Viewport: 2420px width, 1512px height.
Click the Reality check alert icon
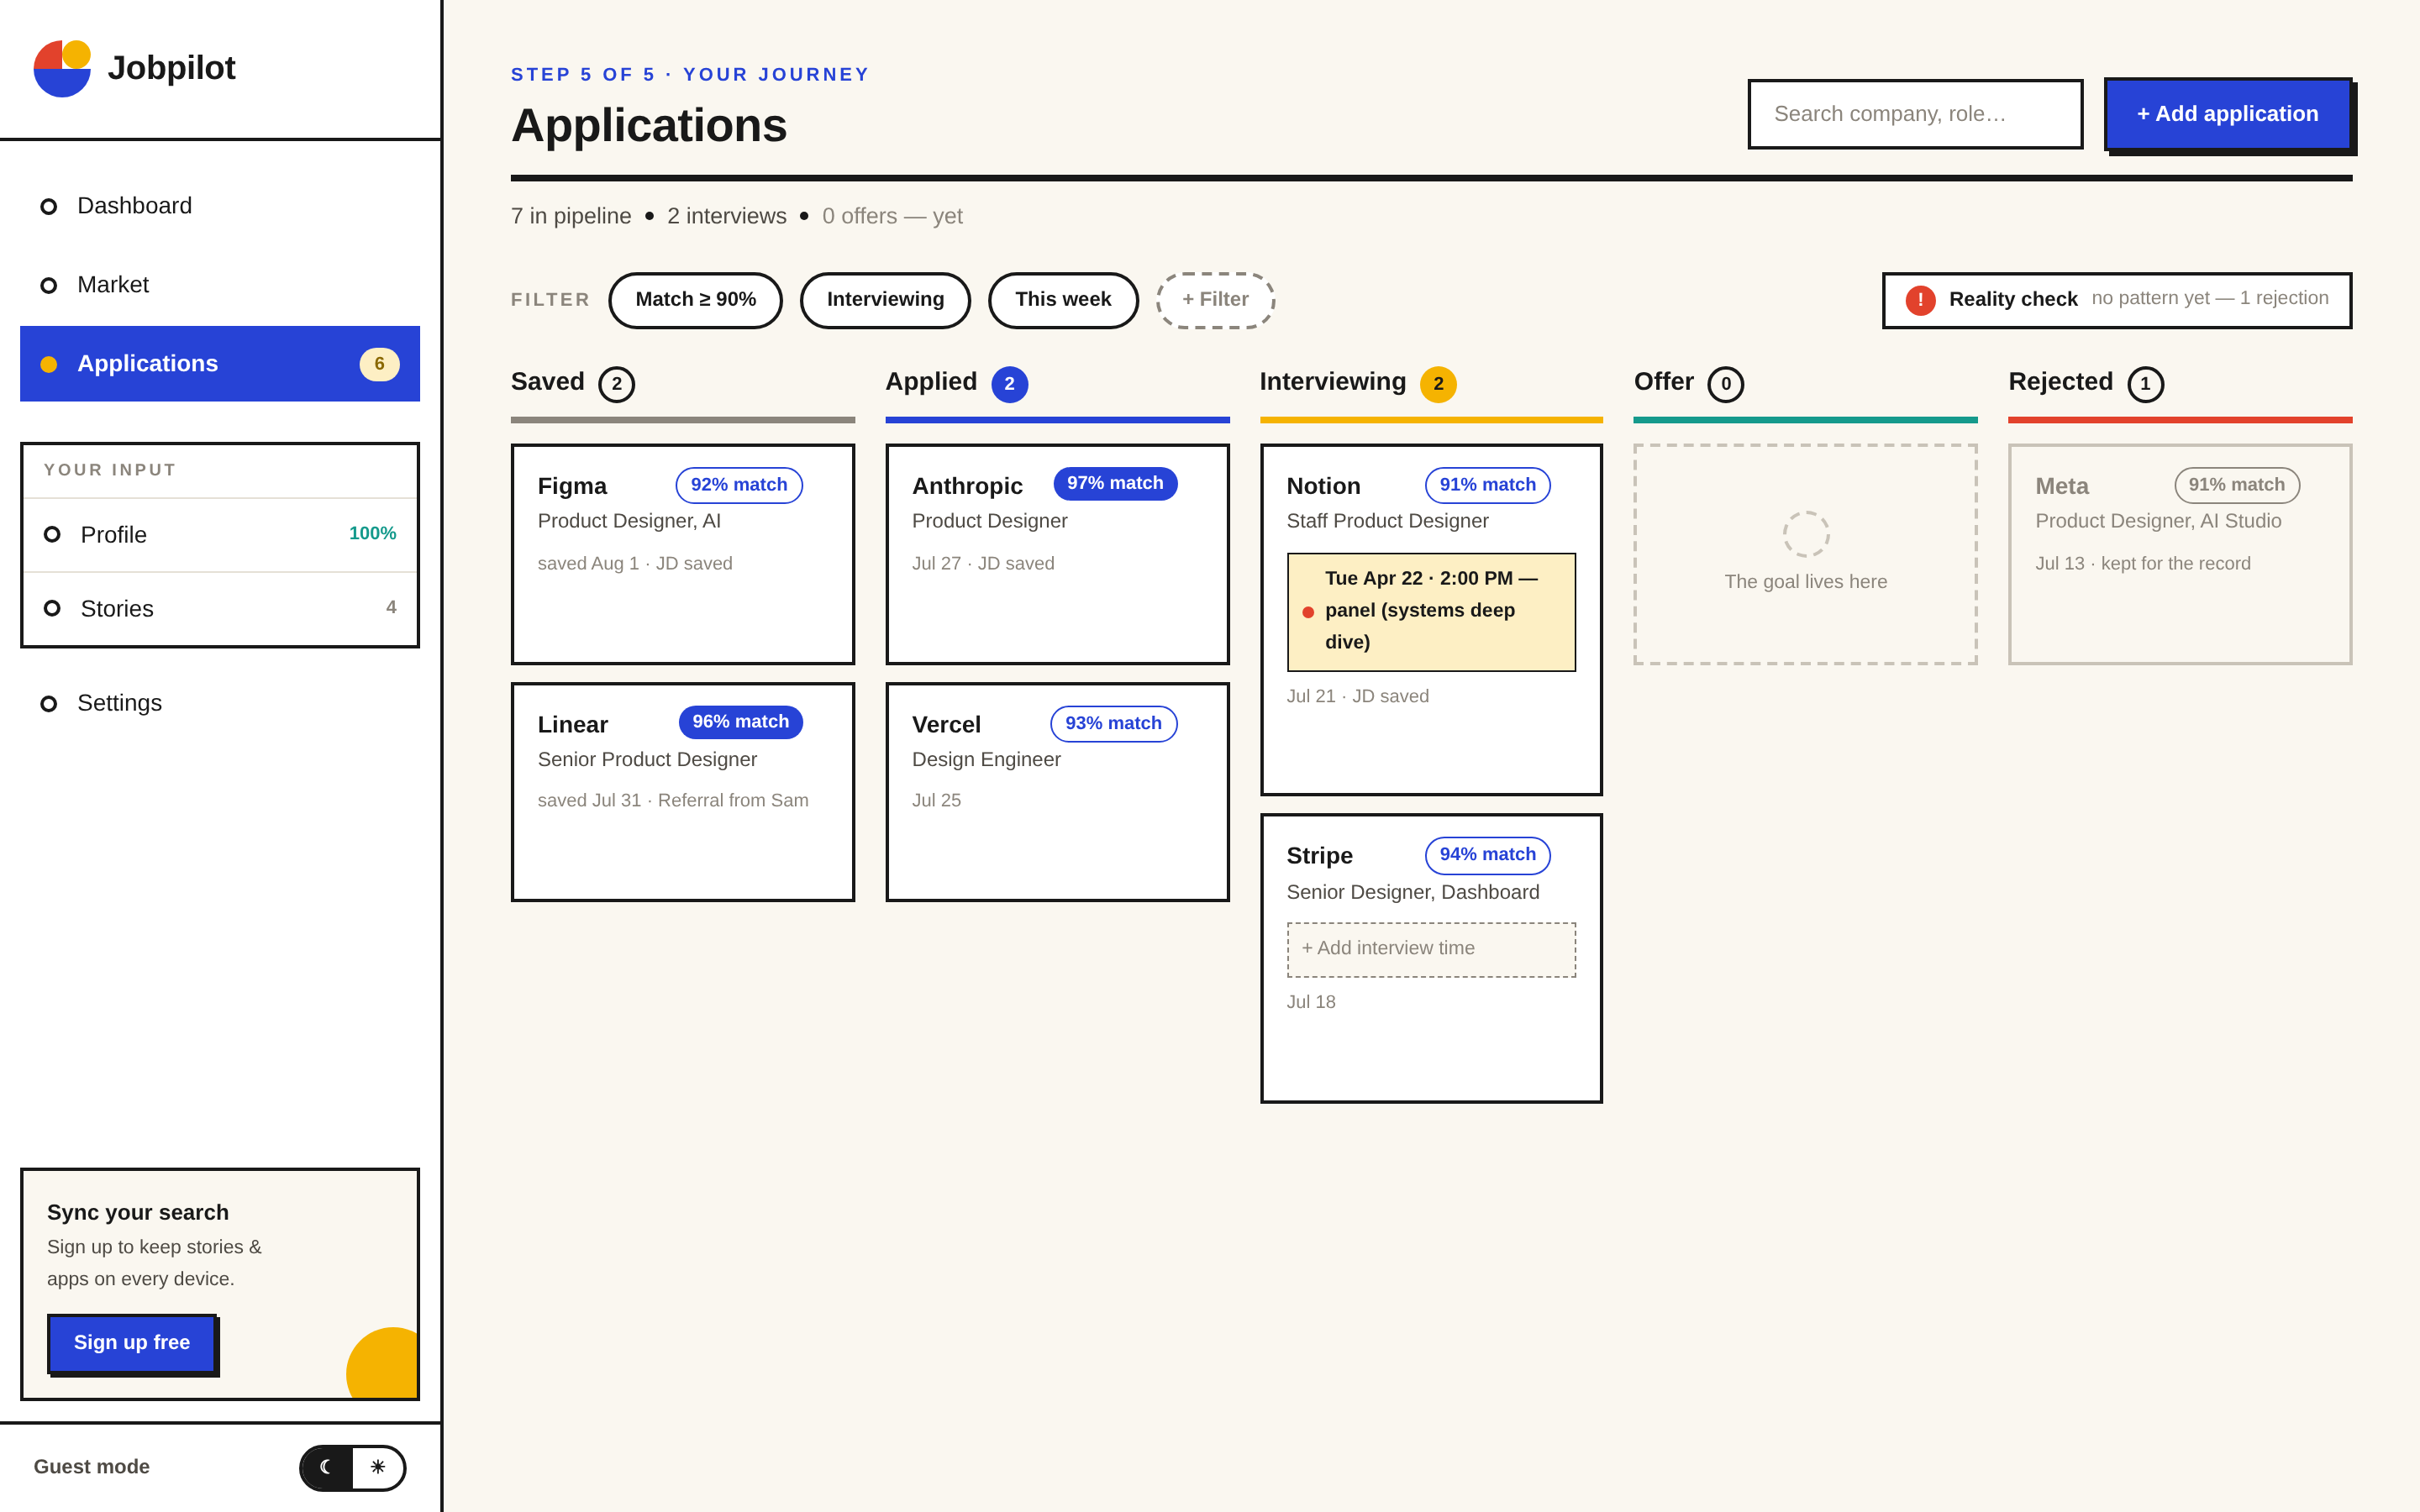tap(1920, 300)
